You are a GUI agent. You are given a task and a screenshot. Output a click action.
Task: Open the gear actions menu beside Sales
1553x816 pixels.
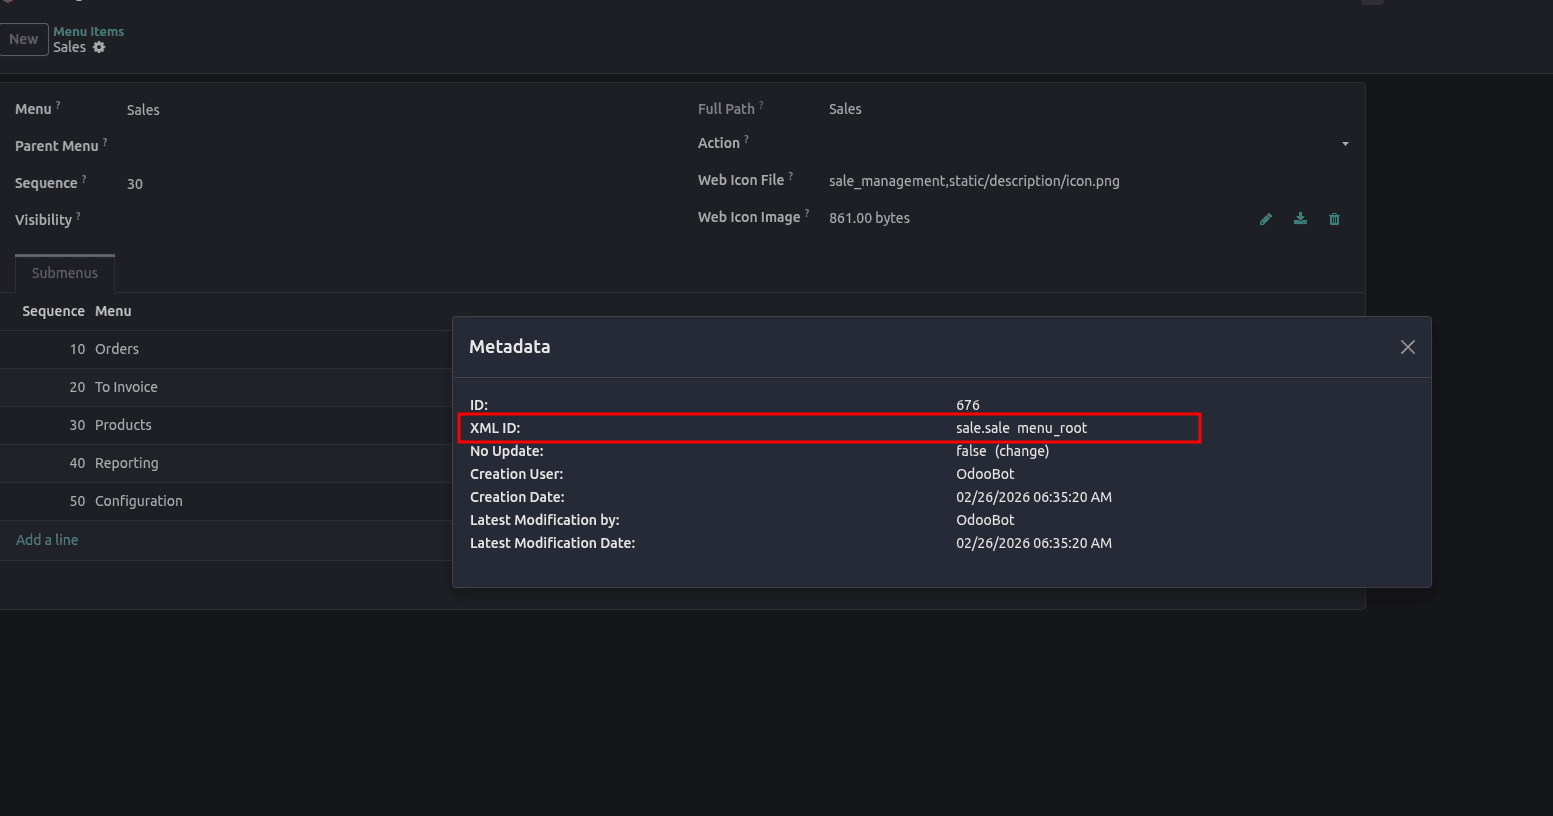tap(98, 47)
